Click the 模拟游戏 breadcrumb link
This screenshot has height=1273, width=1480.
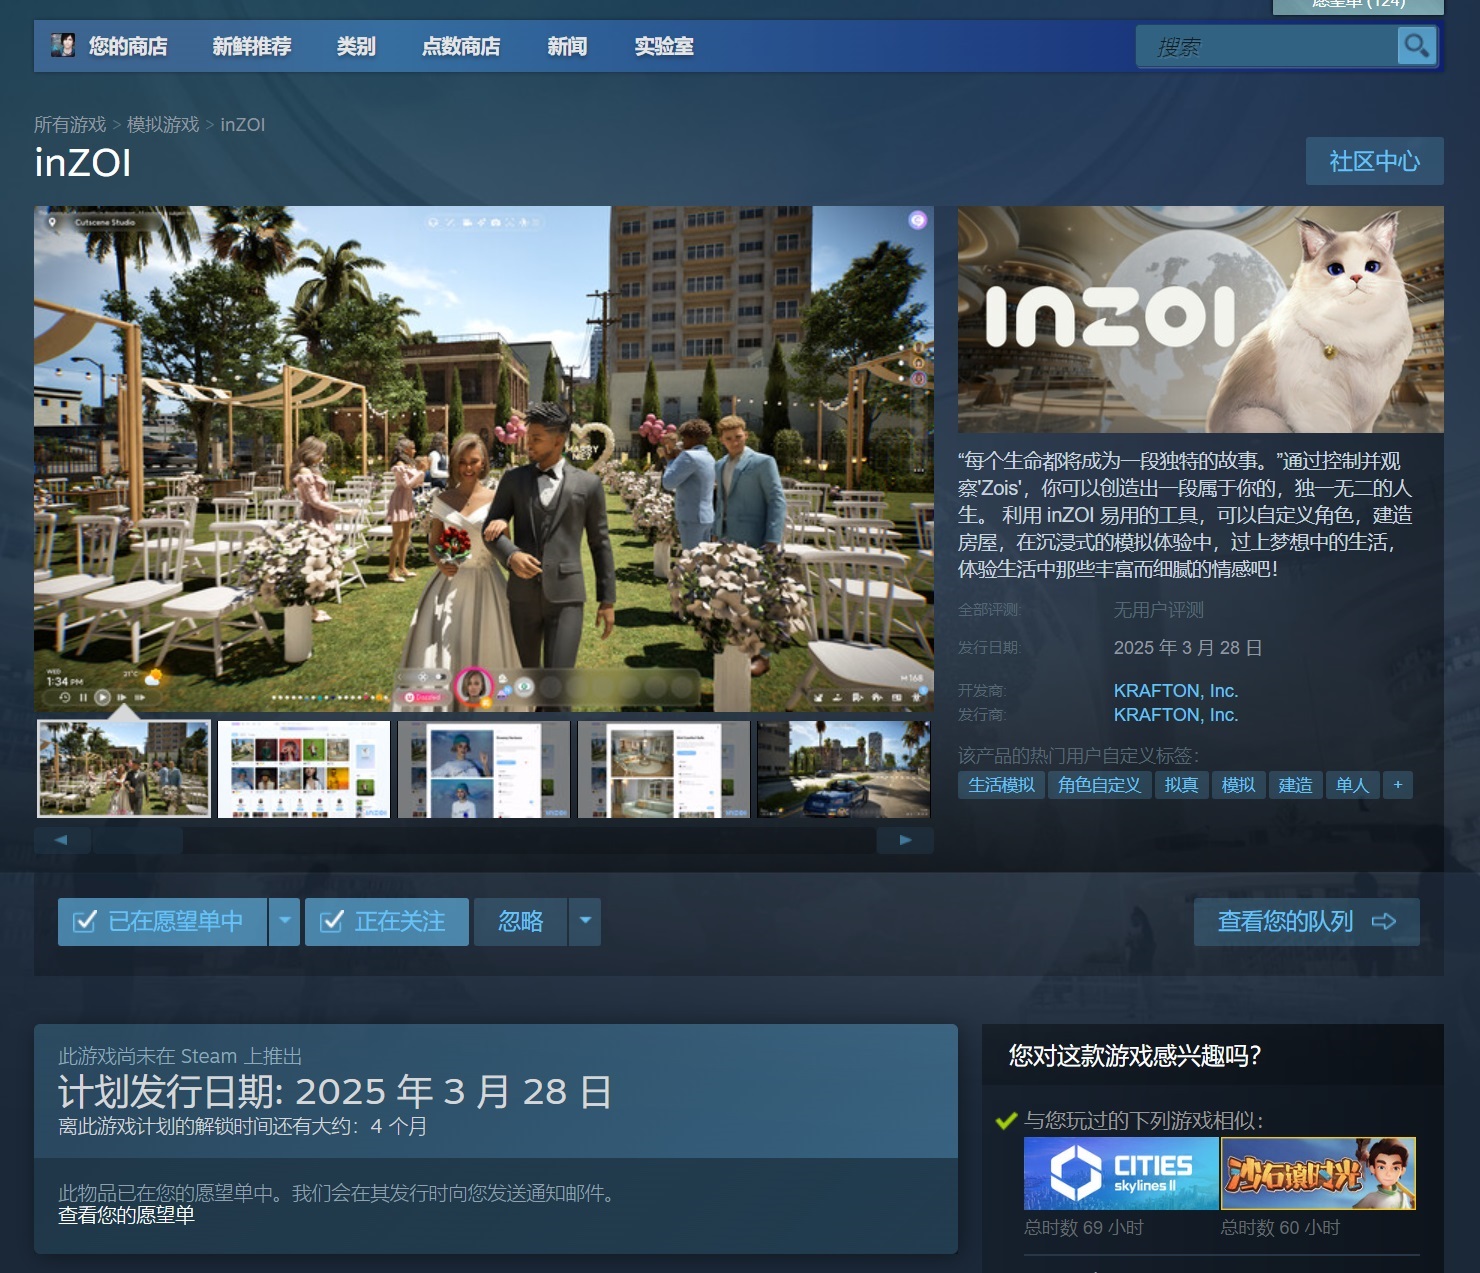point(163,124)
